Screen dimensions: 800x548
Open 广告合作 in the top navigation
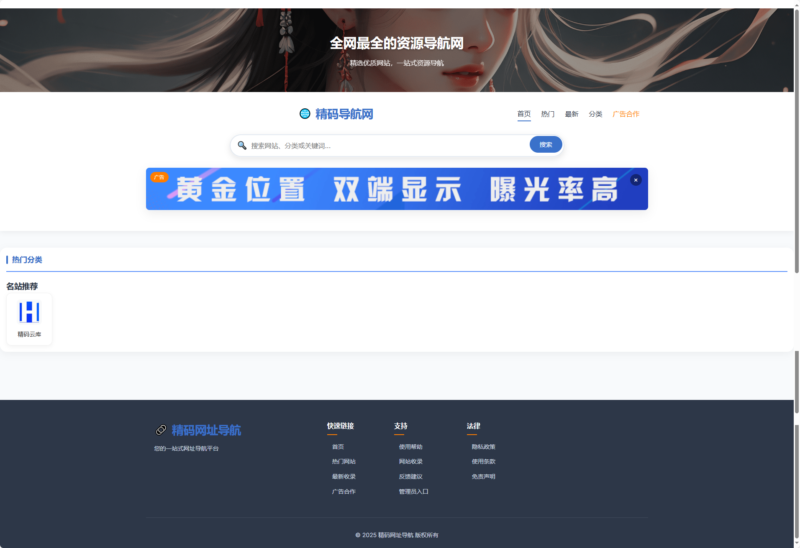pos(626,114)
